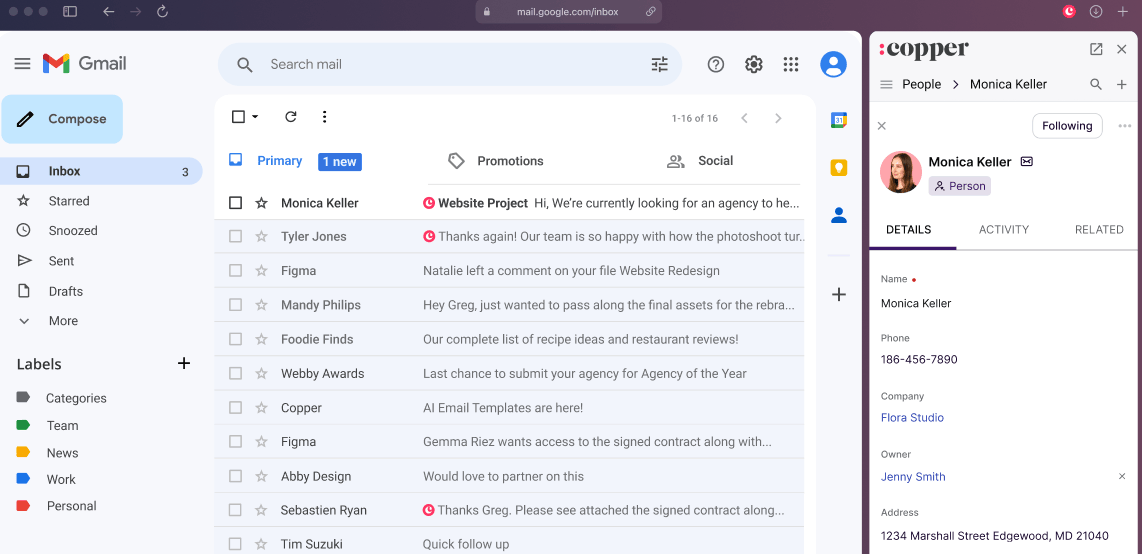Open Google Keep side panel icon
This screenshot has height=554, width=1142.
[839, 168]
